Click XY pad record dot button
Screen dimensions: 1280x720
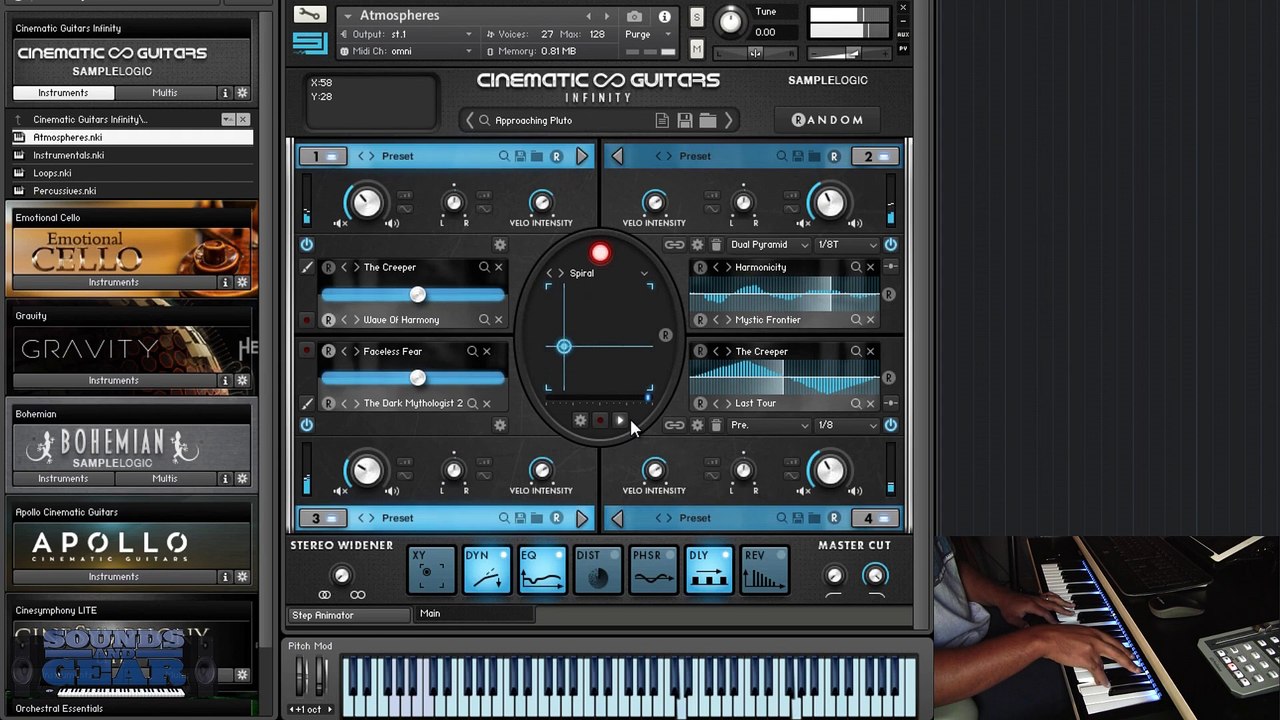[600, 421]
